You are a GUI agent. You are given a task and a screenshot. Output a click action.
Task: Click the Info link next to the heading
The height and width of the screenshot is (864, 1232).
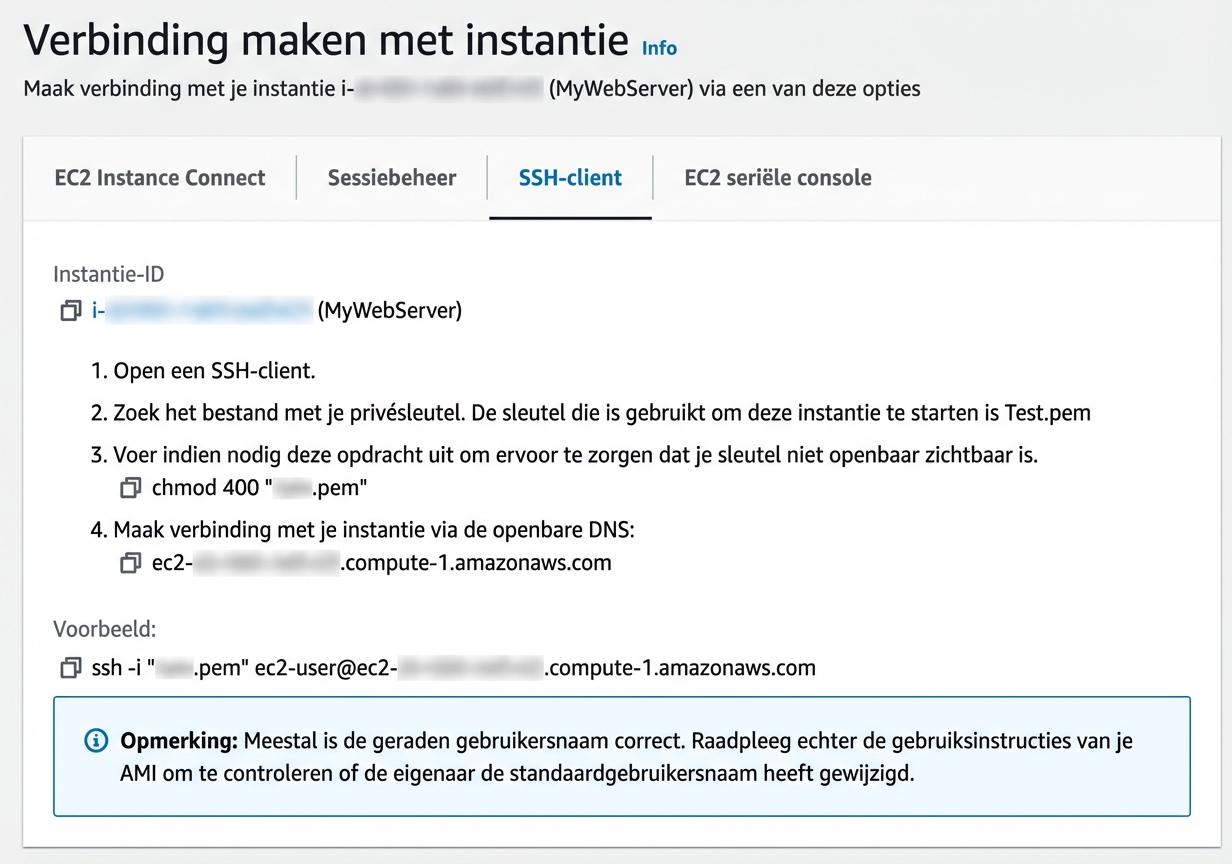coord(659,47)
